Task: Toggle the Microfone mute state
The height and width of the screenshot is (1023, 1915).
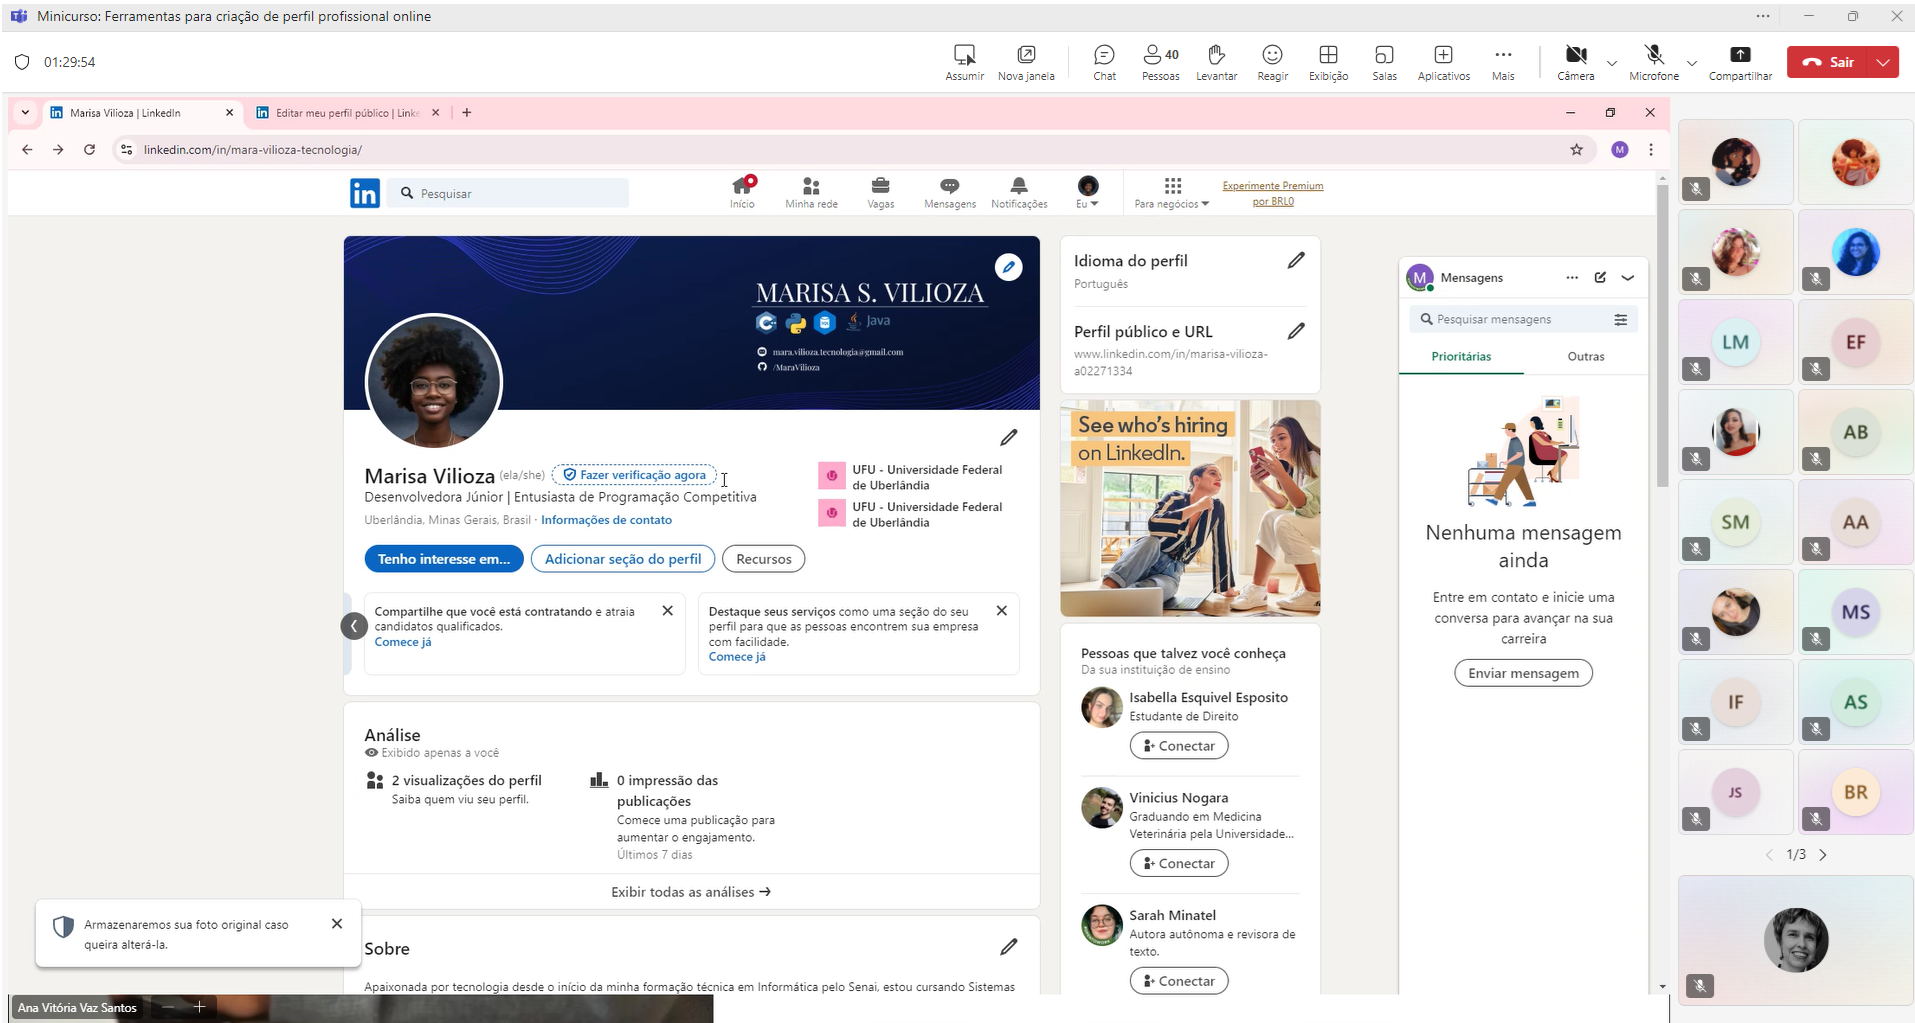Action: click(x=1654, y=62)
